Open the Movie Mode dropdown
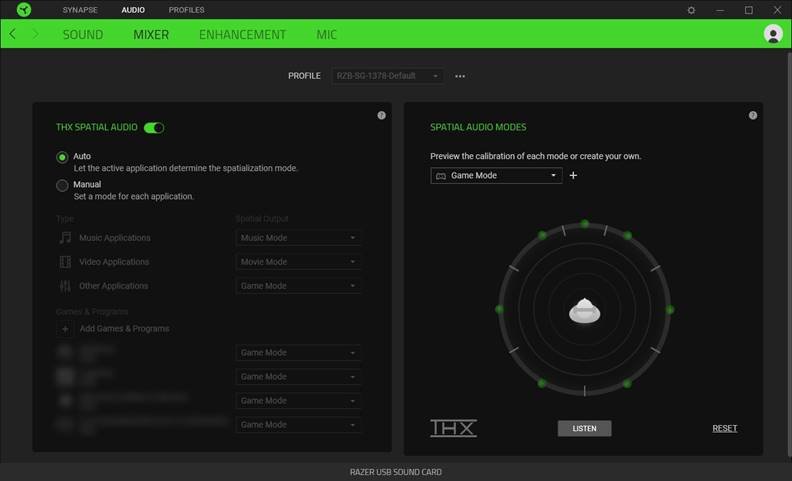The width and height of the screenshot is (792, 481). (x=299, y=262)
